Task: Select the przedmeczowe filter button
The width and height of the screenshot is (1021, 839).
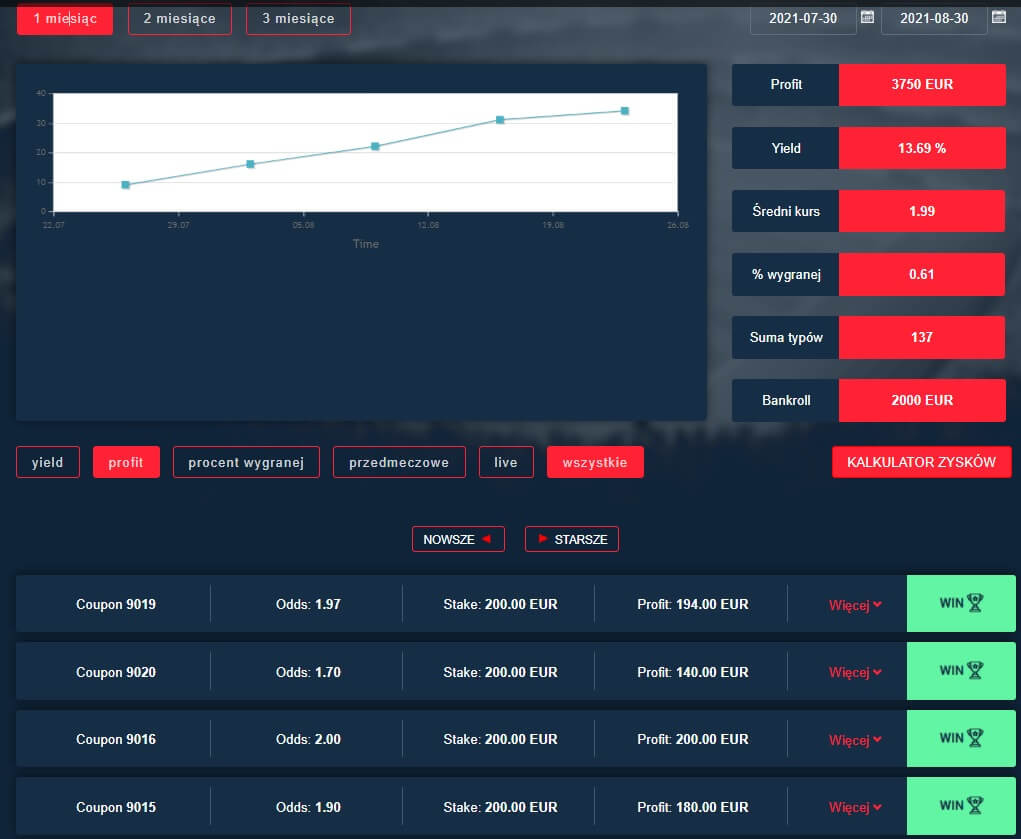Action: [399, 463]
